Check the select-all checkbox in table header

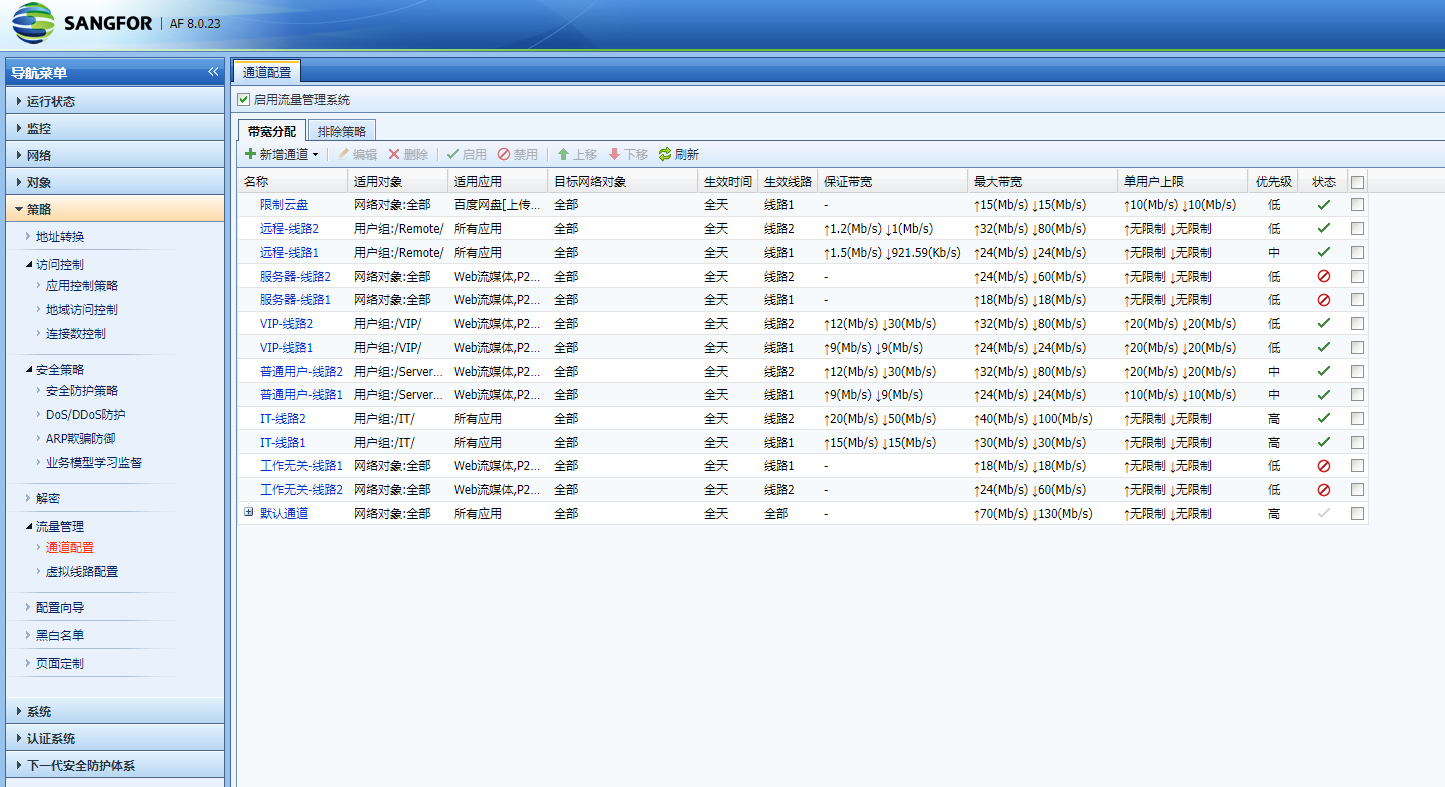tap(1357, 182)
